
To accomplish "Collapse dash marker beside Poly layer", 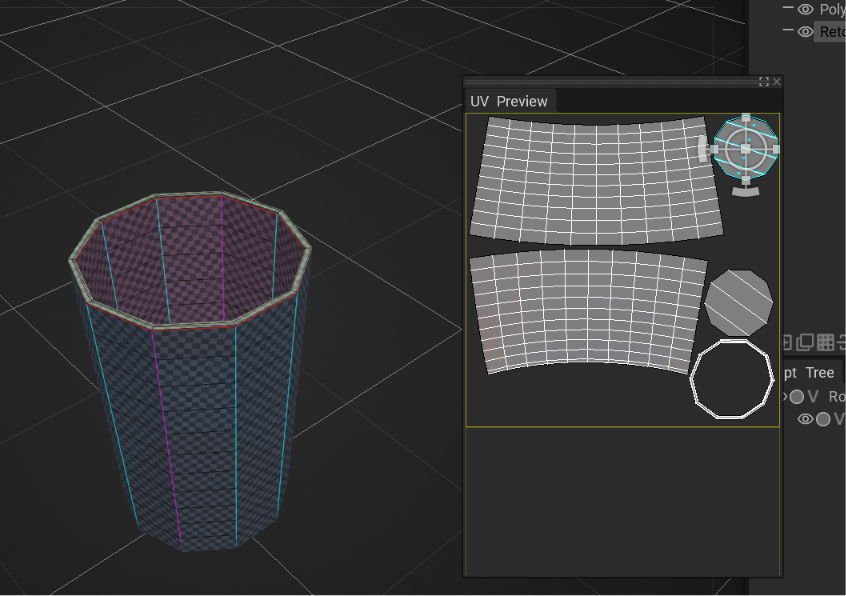I will 788,8.
